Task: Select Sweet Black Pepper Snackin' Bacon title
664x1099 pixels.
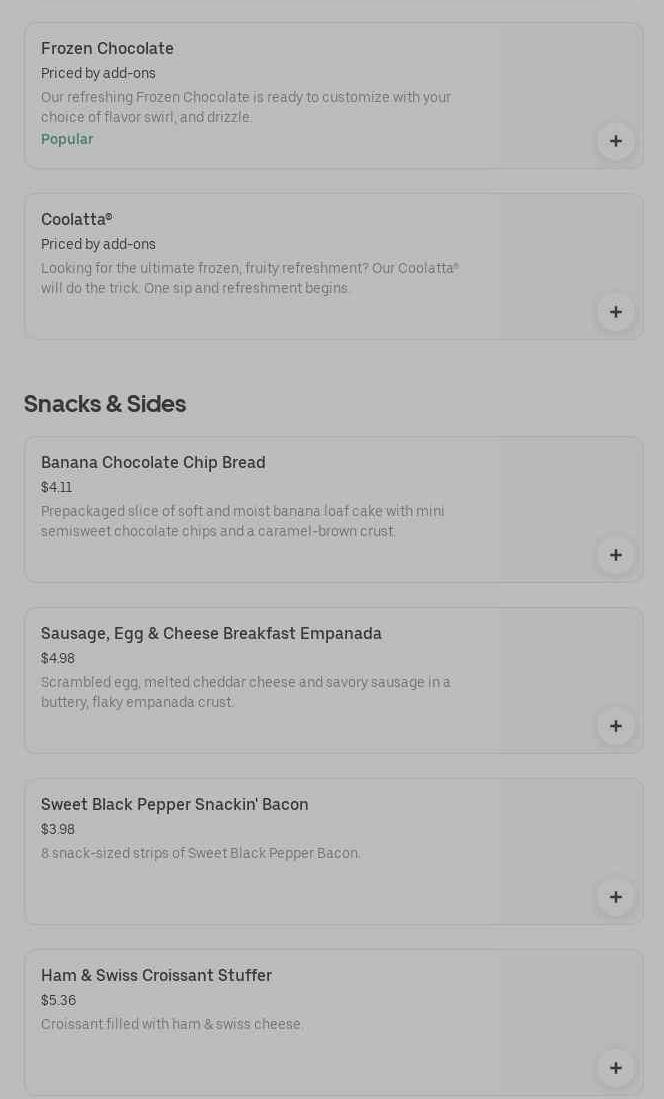Action: (x=174, y=804)
